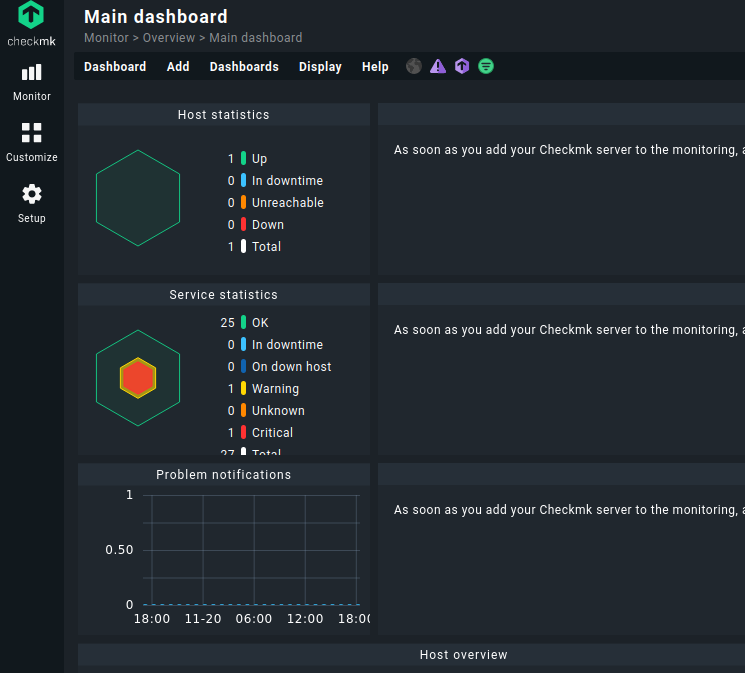Open the Customize sidebar menu

[x=31, y=143]
